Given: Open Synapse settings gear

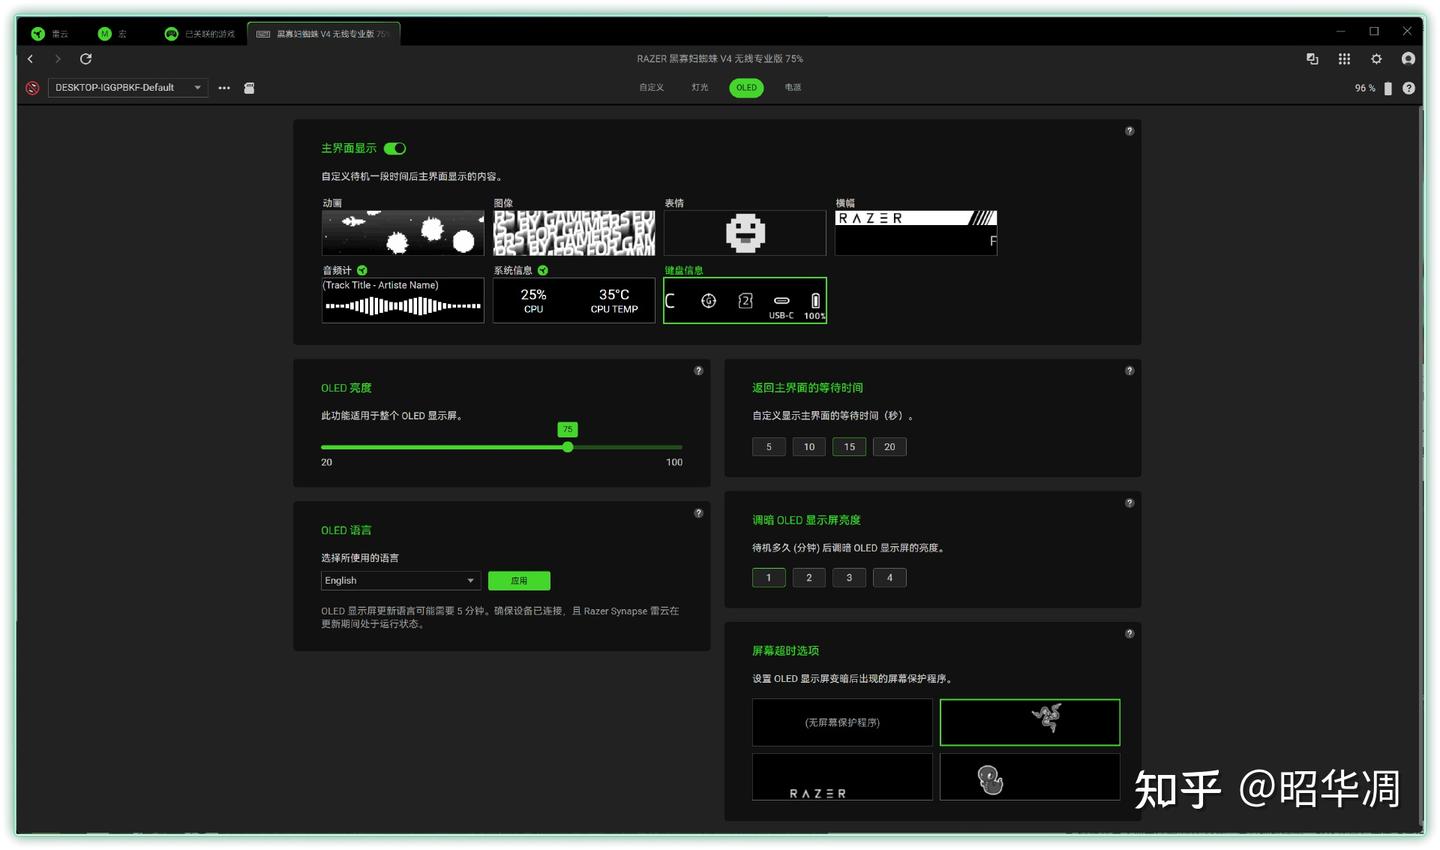Looking at the screenshot, I should pyautogui.click(x=1376, y=59).
